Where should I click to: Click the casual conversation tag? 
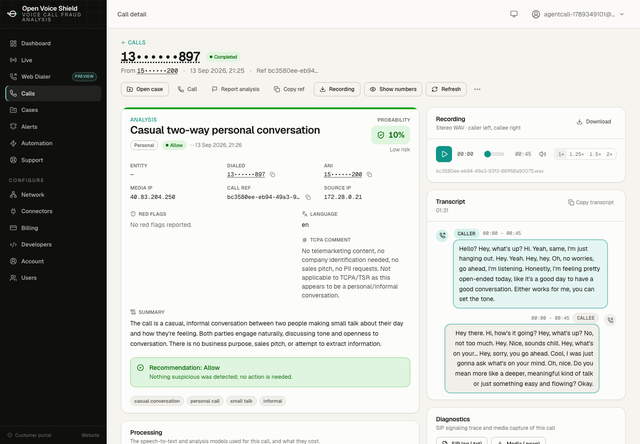(x=157, y=401)
